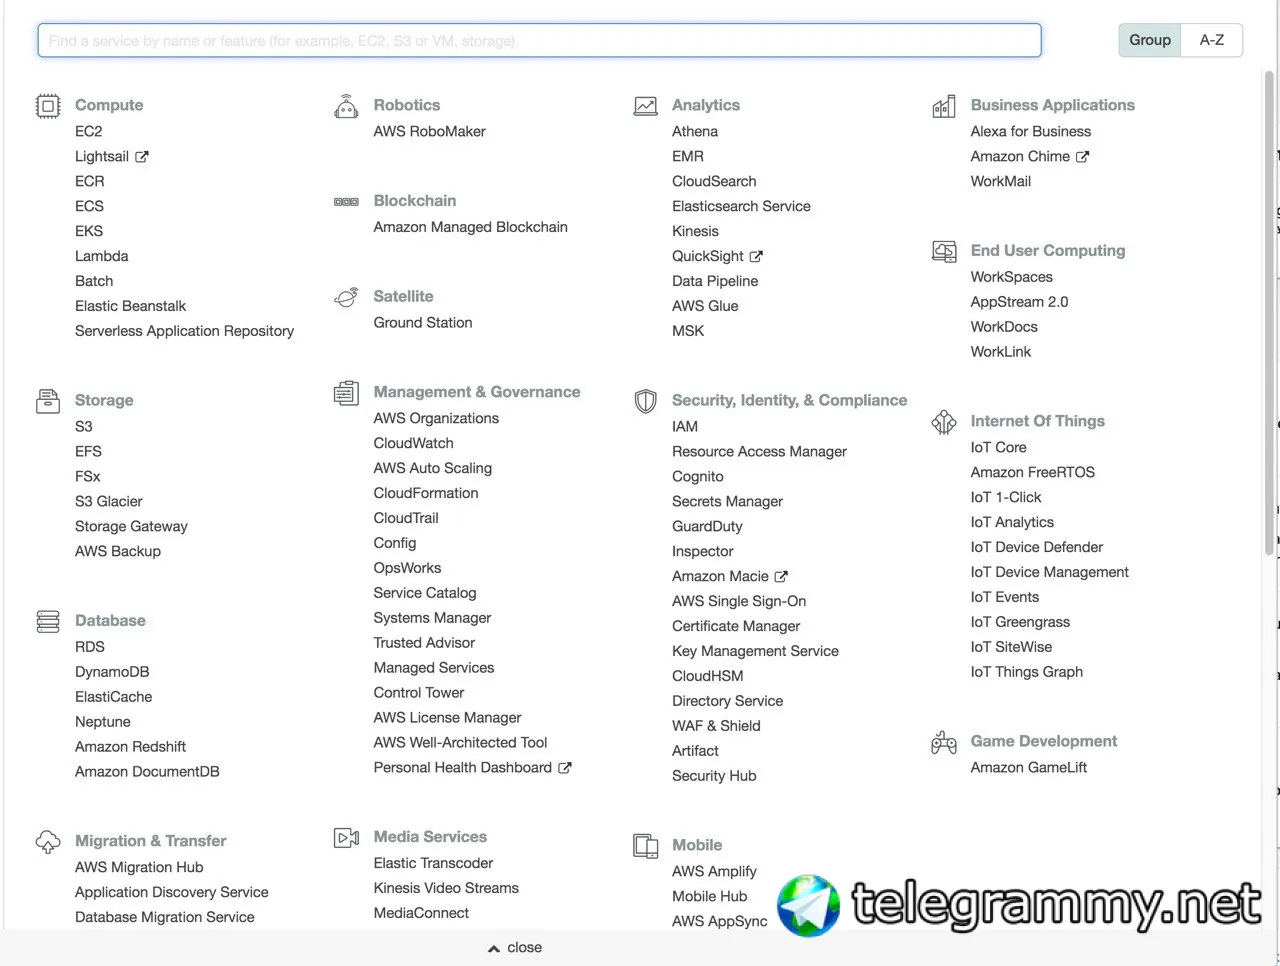Click the Satellite category icon
This screenshot has height=966, width=1280.
point(346,297)
